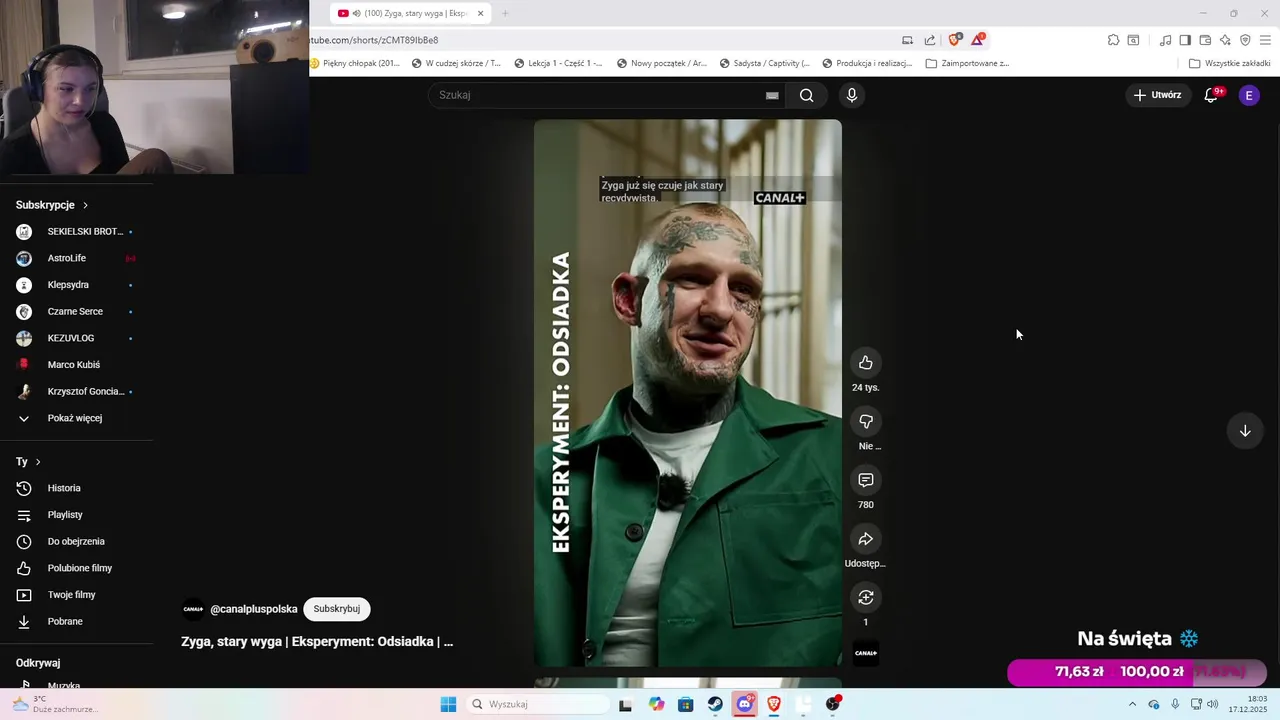Viewport: 1280px width, 720px height.
Task: Open Brave Wallet icon
Action: coord(1205,40)
